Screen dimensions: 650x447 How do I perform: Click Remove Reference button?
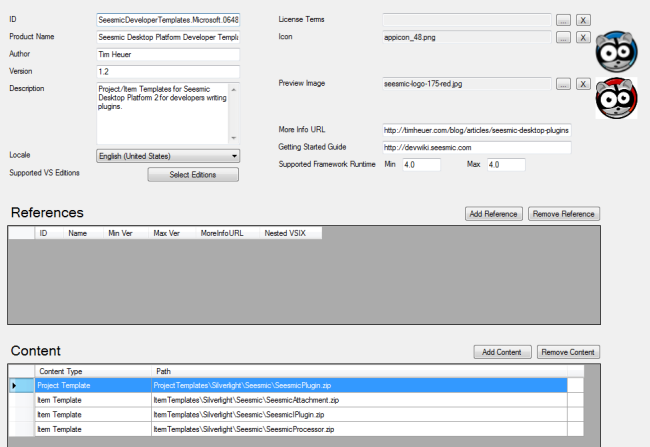(x=564, y=214)
